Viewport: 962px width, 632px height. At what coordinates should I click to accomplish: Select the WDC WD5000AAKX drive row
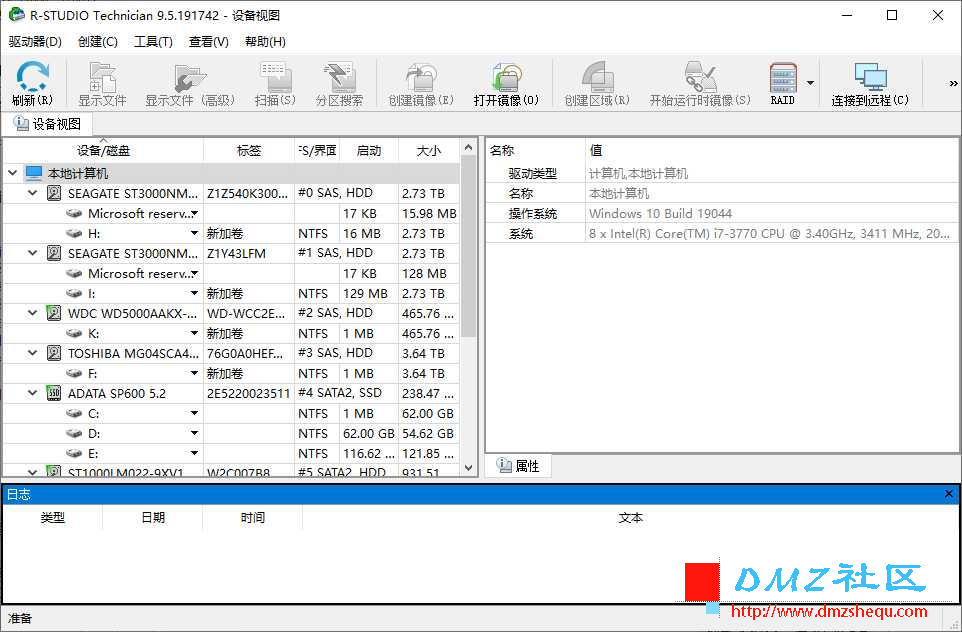pos(231,313)
